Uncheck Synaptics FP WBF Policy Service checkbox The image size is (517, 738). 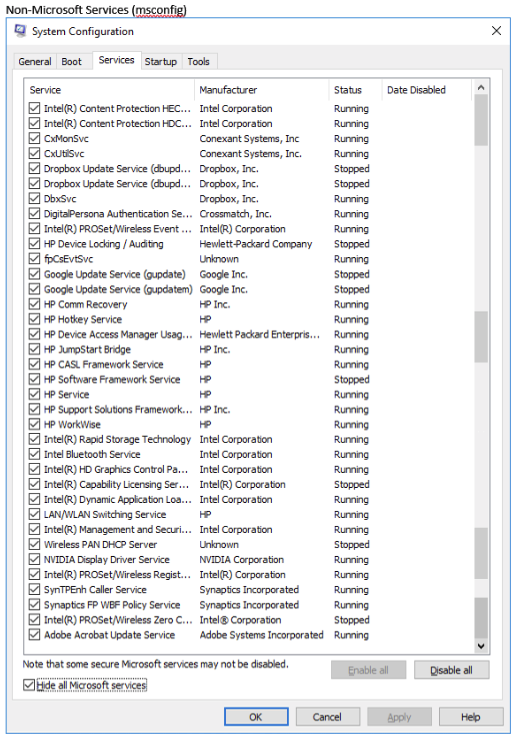click(x=34, y=605)
